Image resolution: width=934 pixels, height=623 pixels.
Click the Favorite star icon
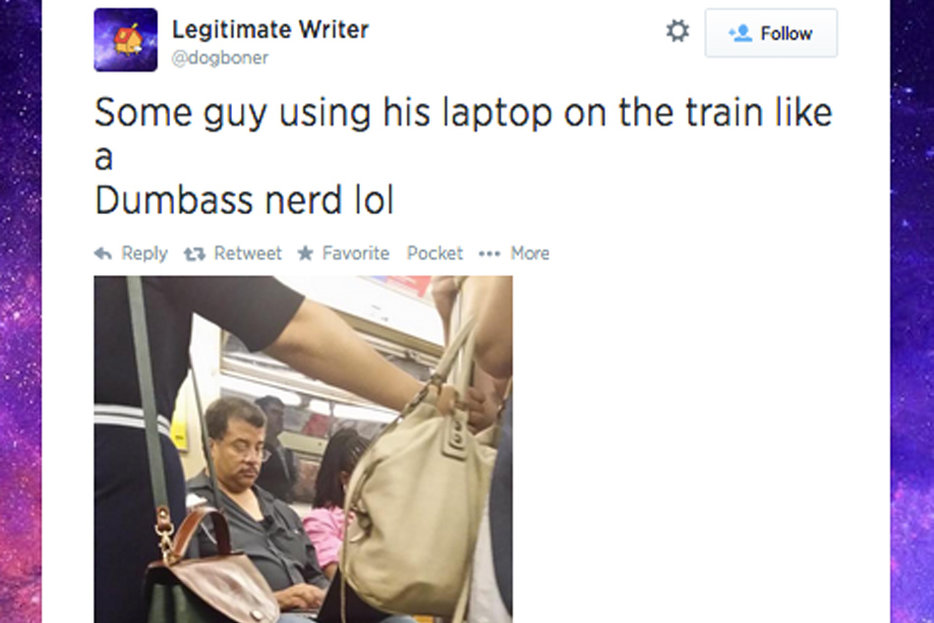pyautogui.click(x=306, y=253)
